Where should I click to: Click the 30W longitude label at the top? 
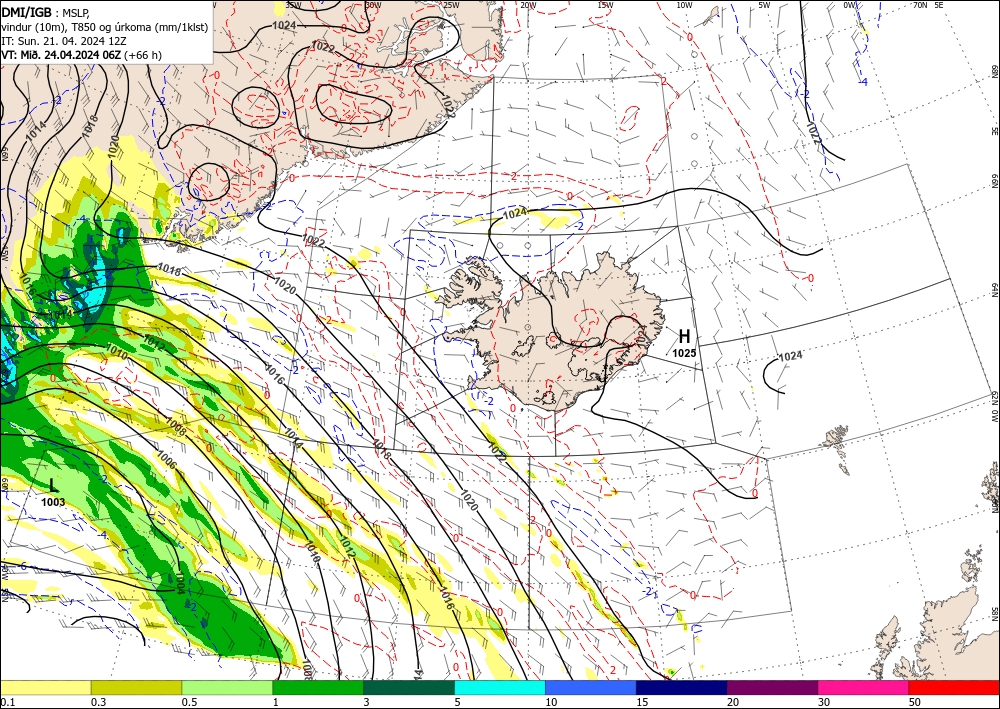pos(373,5)
